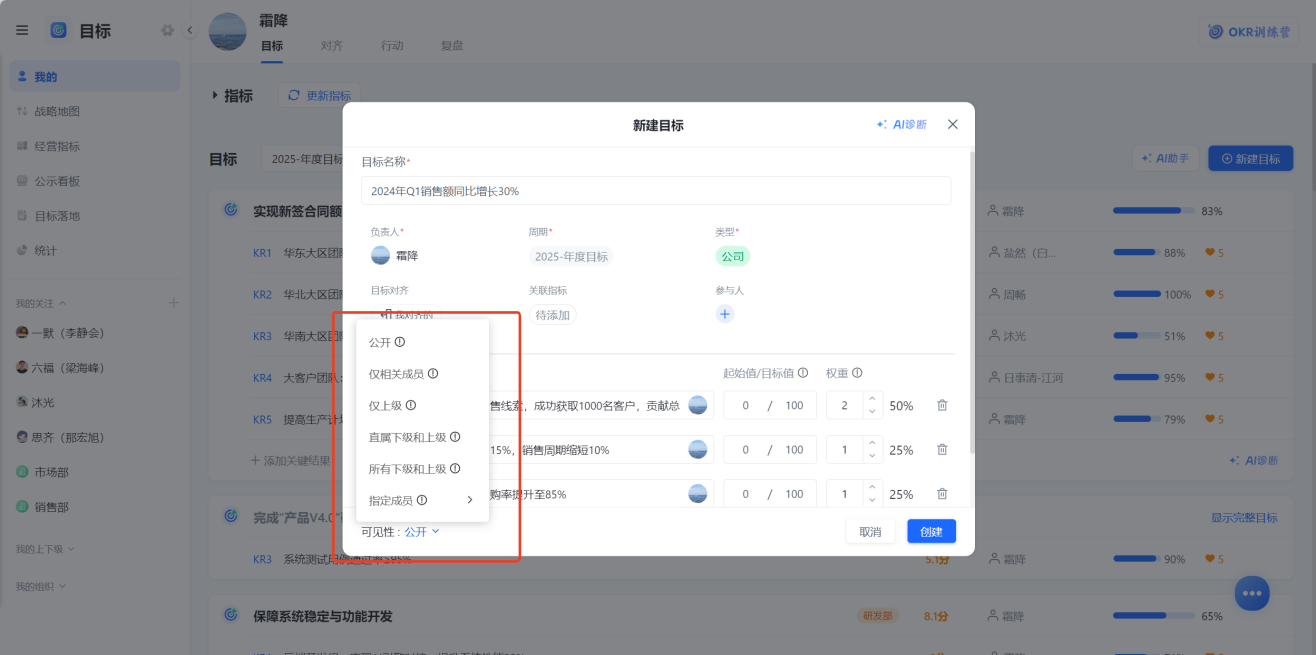Click the plus icon beside 我的关注
Viewport: 1316px width, 655px height.
(x=173, y=303)
